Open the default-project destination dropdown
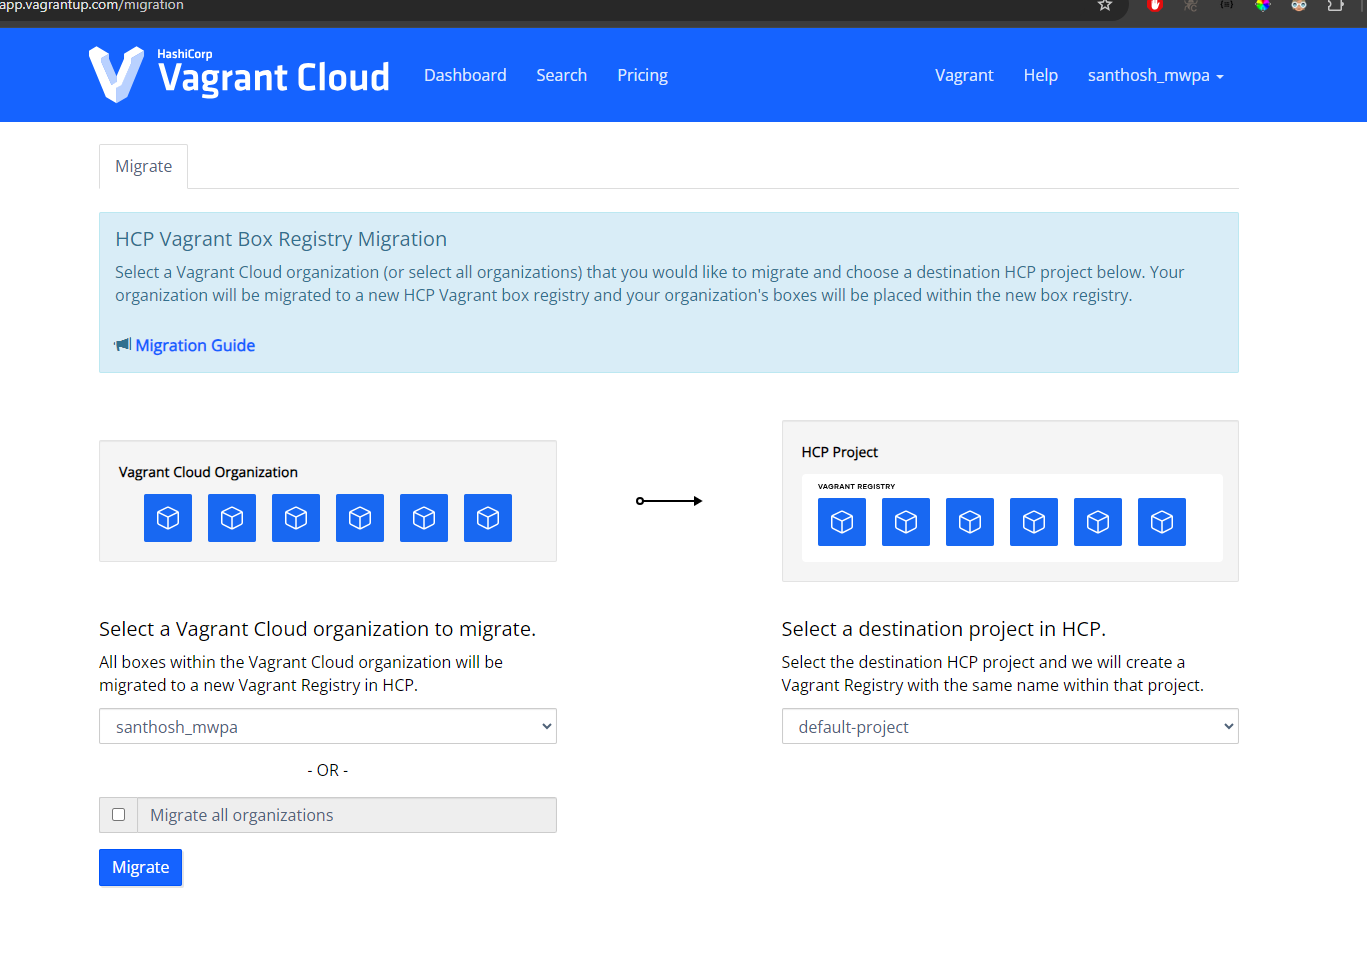Viewport: 1367px width, 956px height. tap(1009, 727)
